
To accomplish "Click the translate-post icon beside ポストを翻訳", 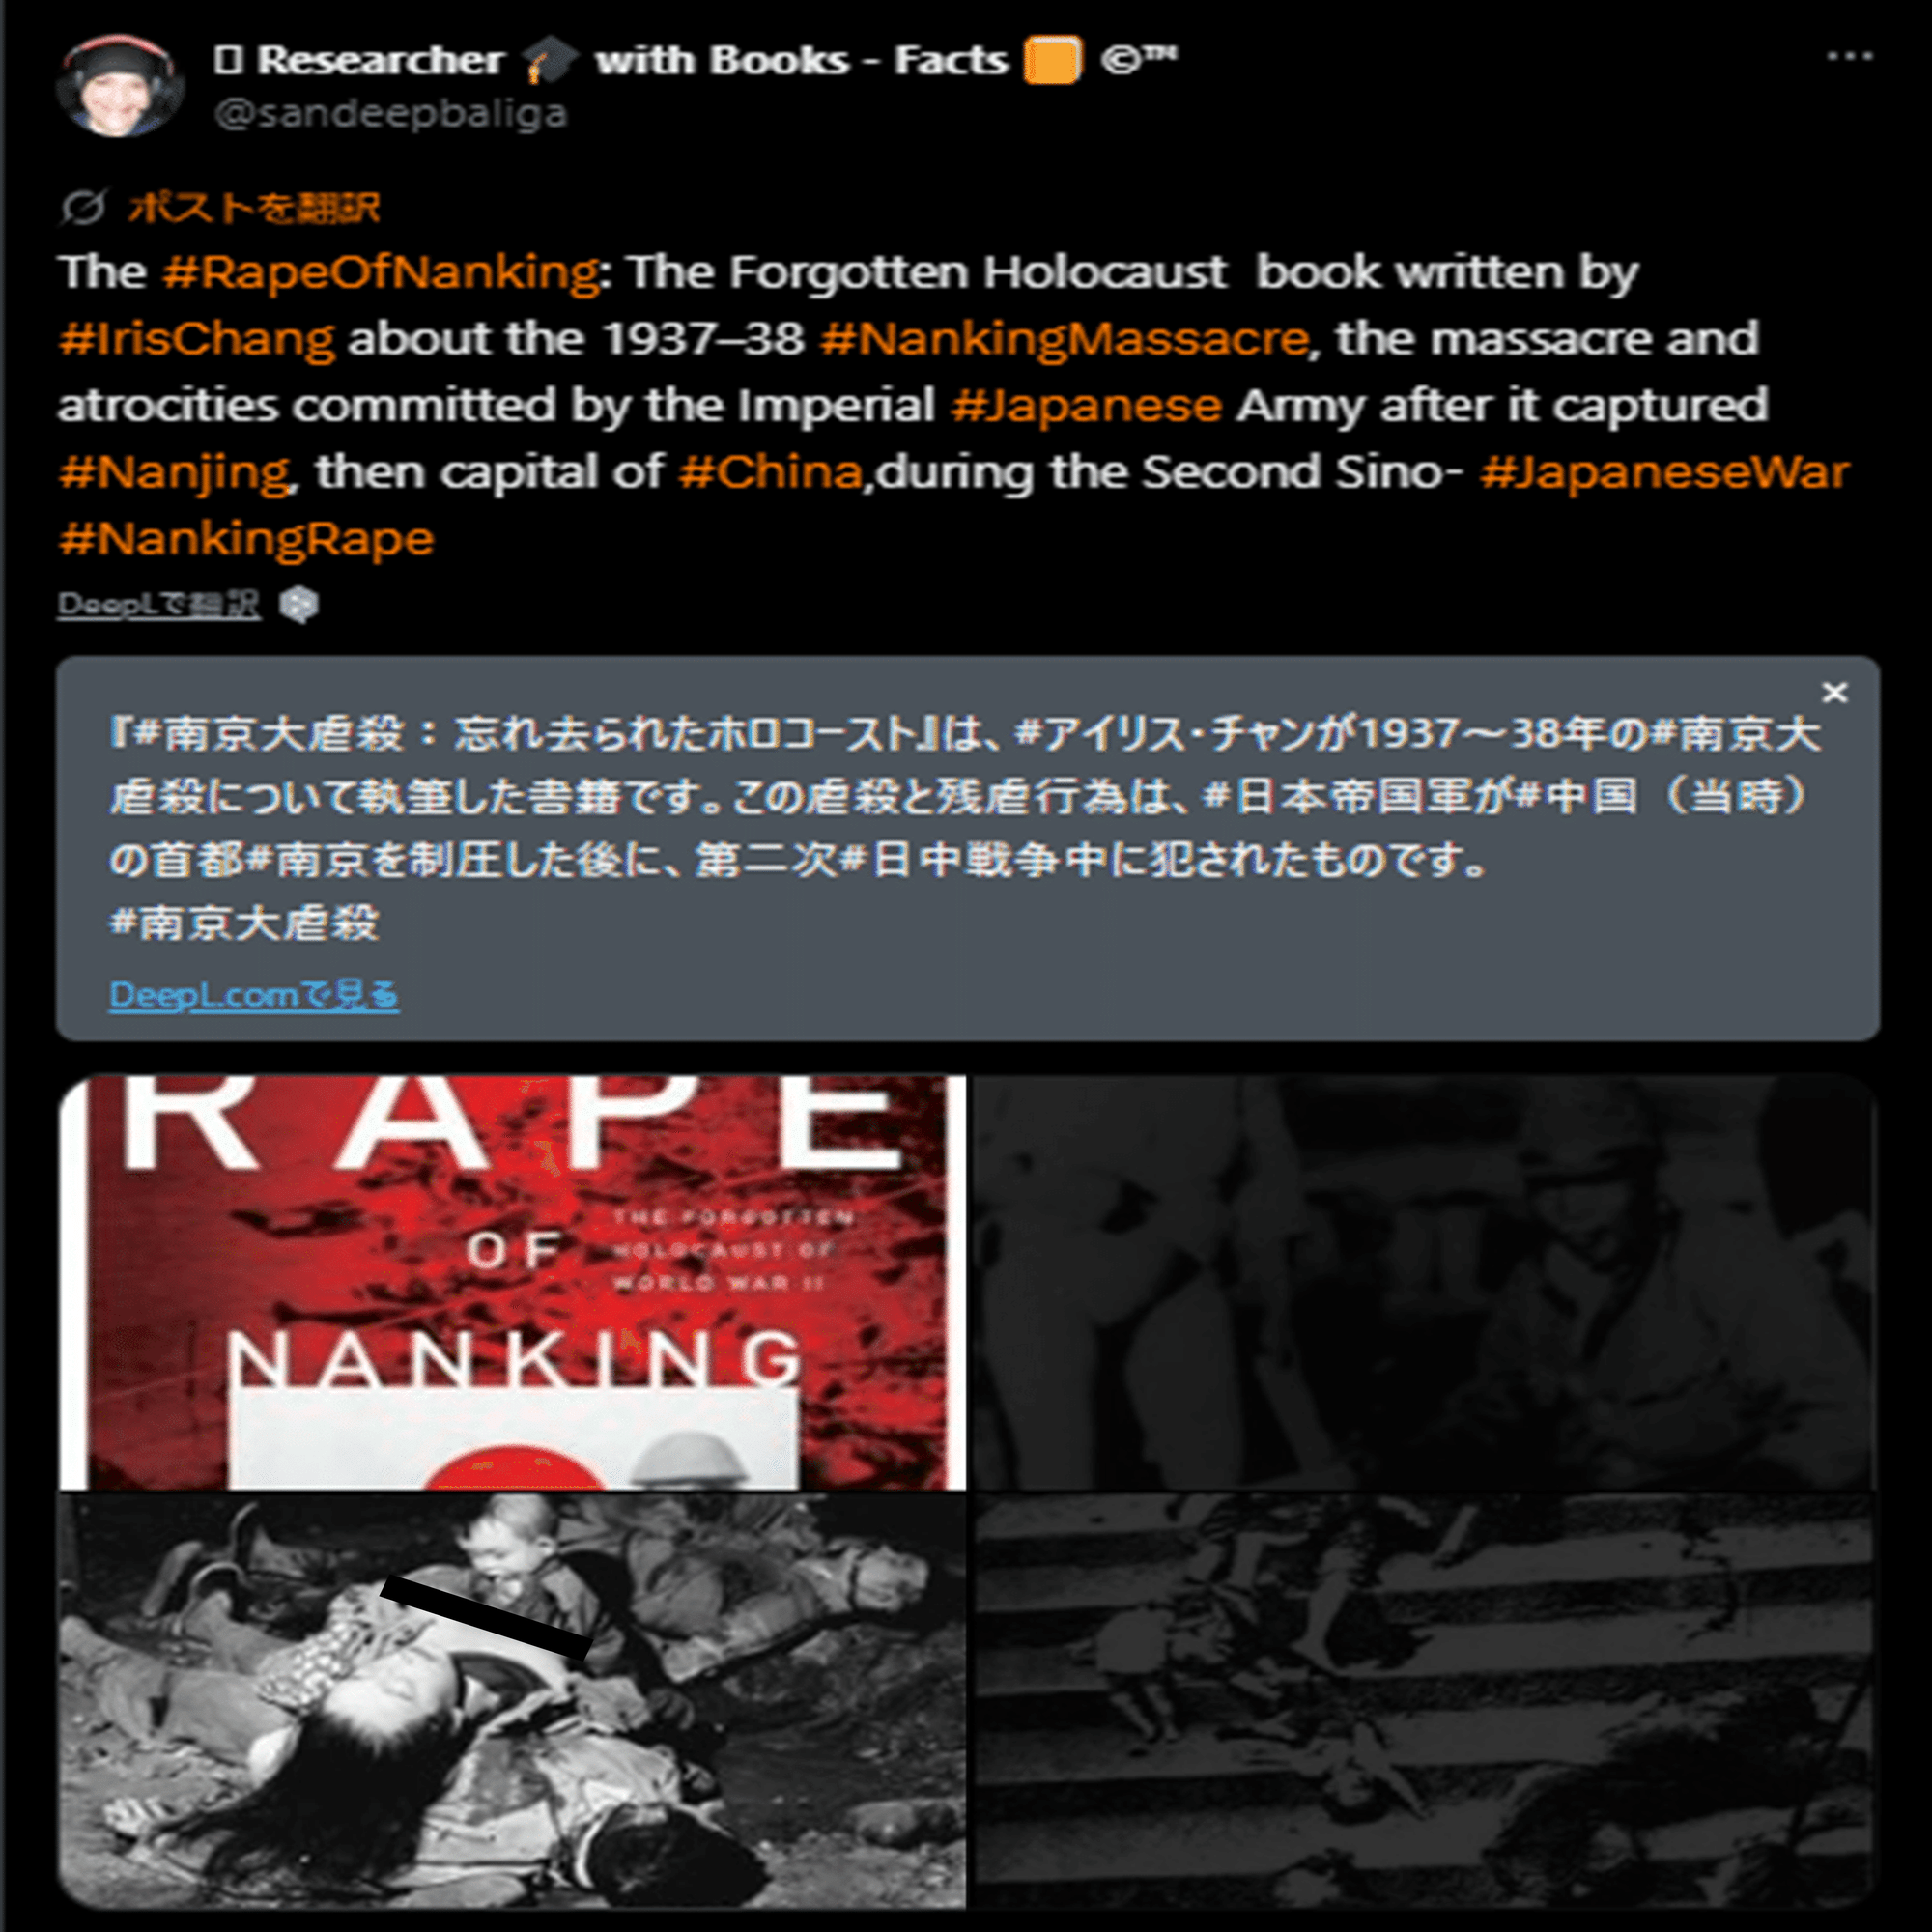I will coord(83,208).
